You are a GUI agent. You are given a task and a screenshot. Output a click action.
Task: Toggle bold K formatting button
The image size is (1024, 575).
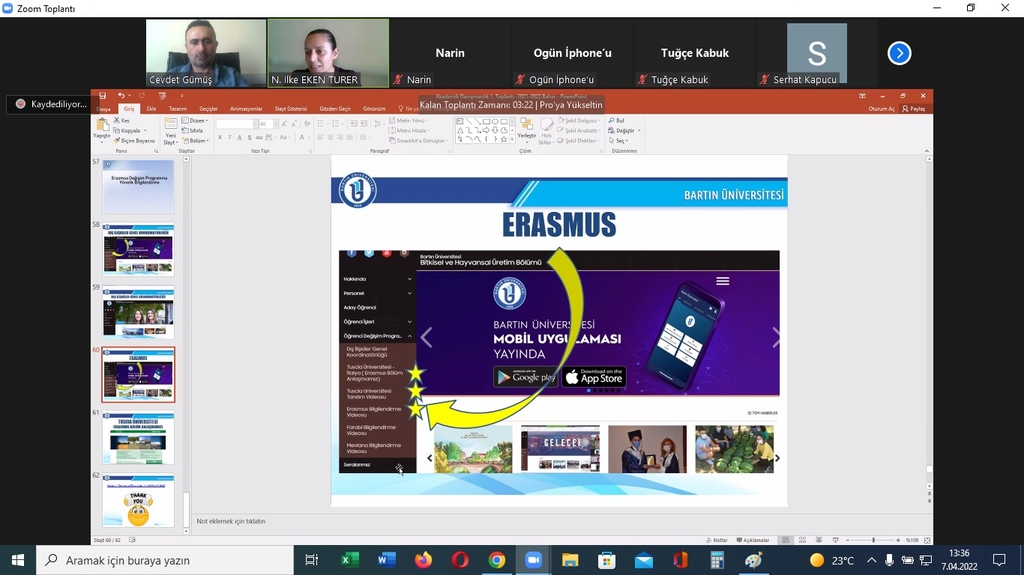tap(220, 137)
